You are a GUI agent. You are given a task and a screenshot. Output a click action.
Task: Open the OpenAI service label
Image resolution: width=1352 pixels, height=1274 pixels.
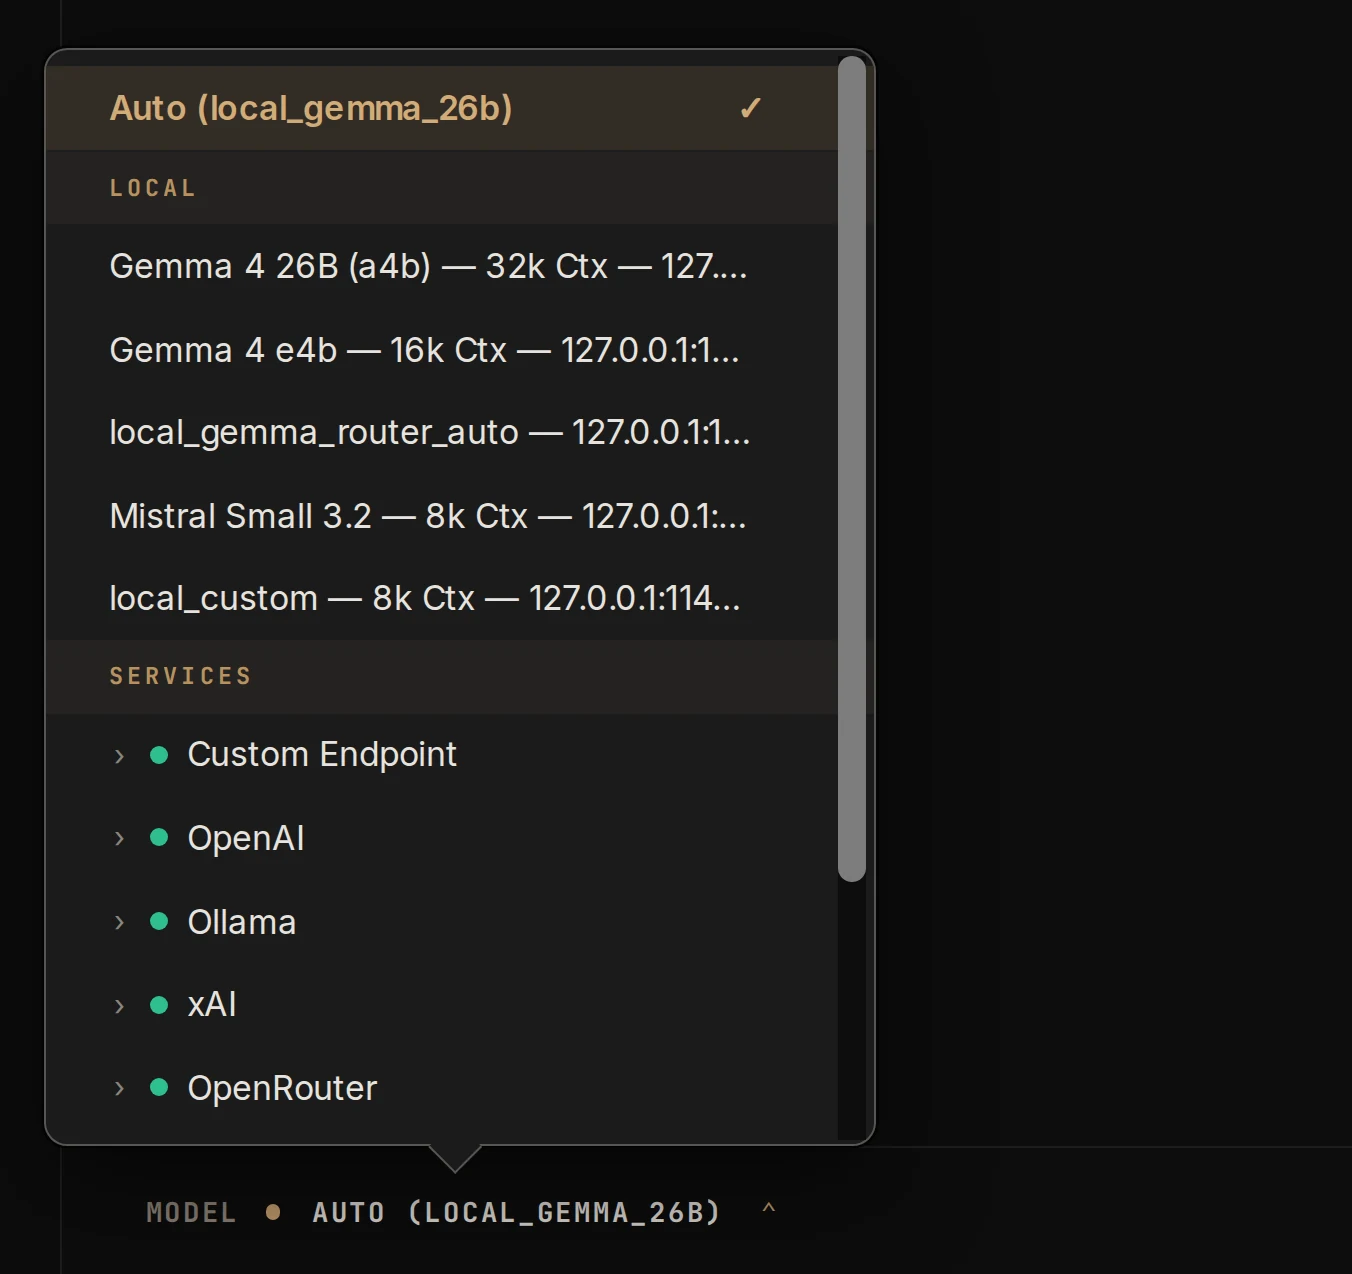click(x=246, y=838)
